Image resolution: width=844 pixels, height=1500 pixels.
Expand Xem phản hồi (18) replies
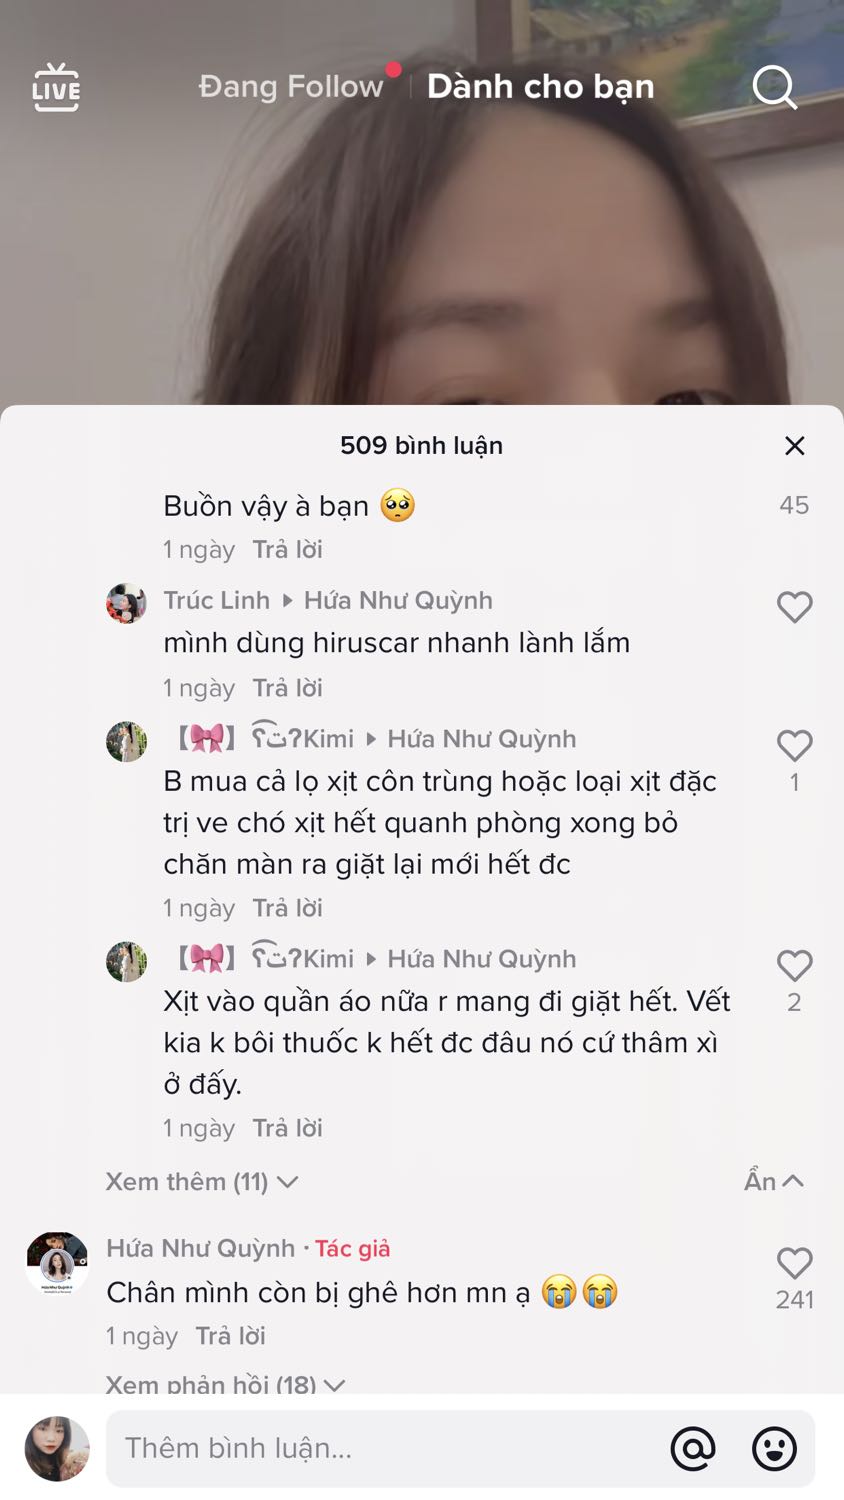(225, 1384)
